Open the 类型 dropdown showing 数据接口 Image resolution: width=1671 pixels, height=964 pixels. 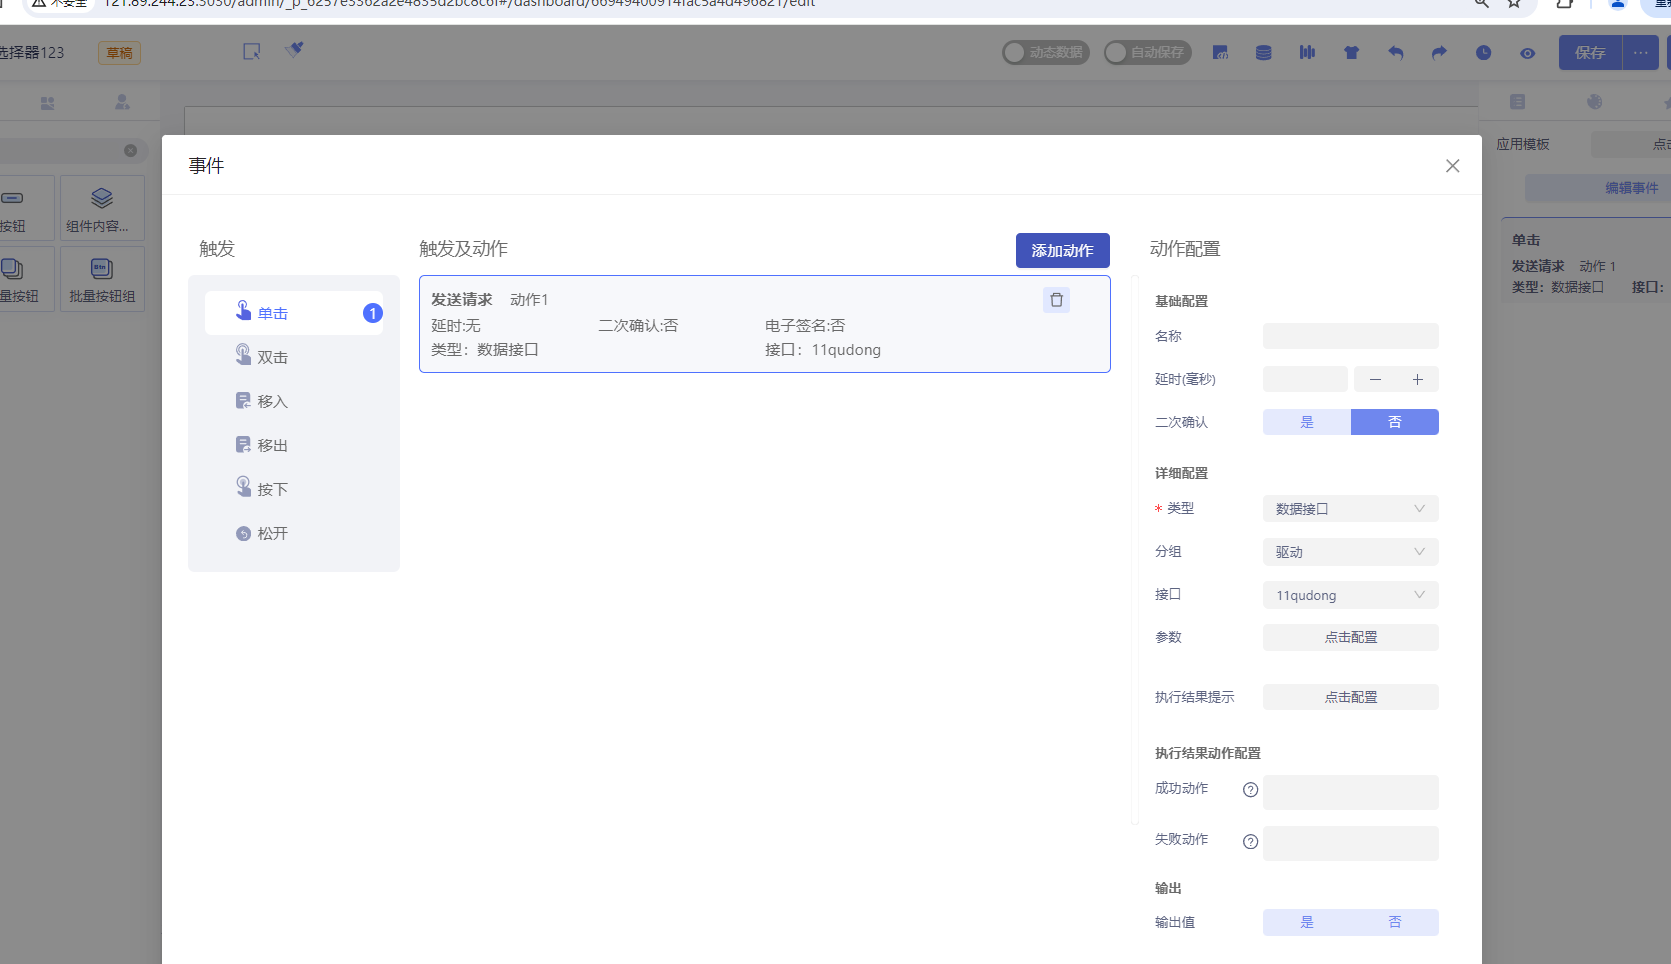click(x=1351, y=509)
